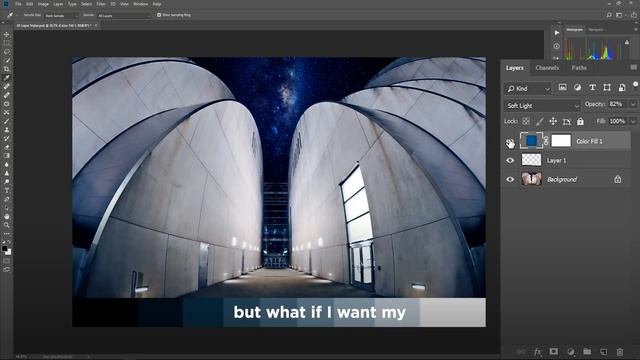Open the workspace switcher dropdown
Viewport: 640px width, 360px height.
click(621, 15)
